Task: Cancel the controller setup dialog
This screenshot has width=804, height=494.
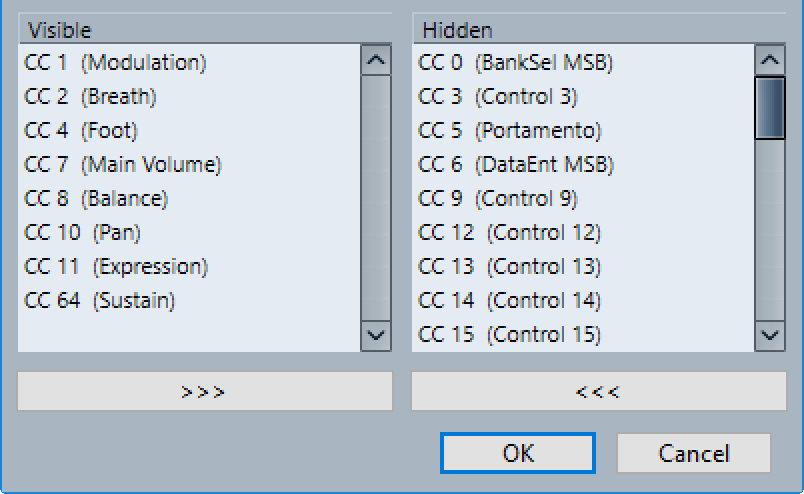Action: pyautogui.click(x=694, y=453)
